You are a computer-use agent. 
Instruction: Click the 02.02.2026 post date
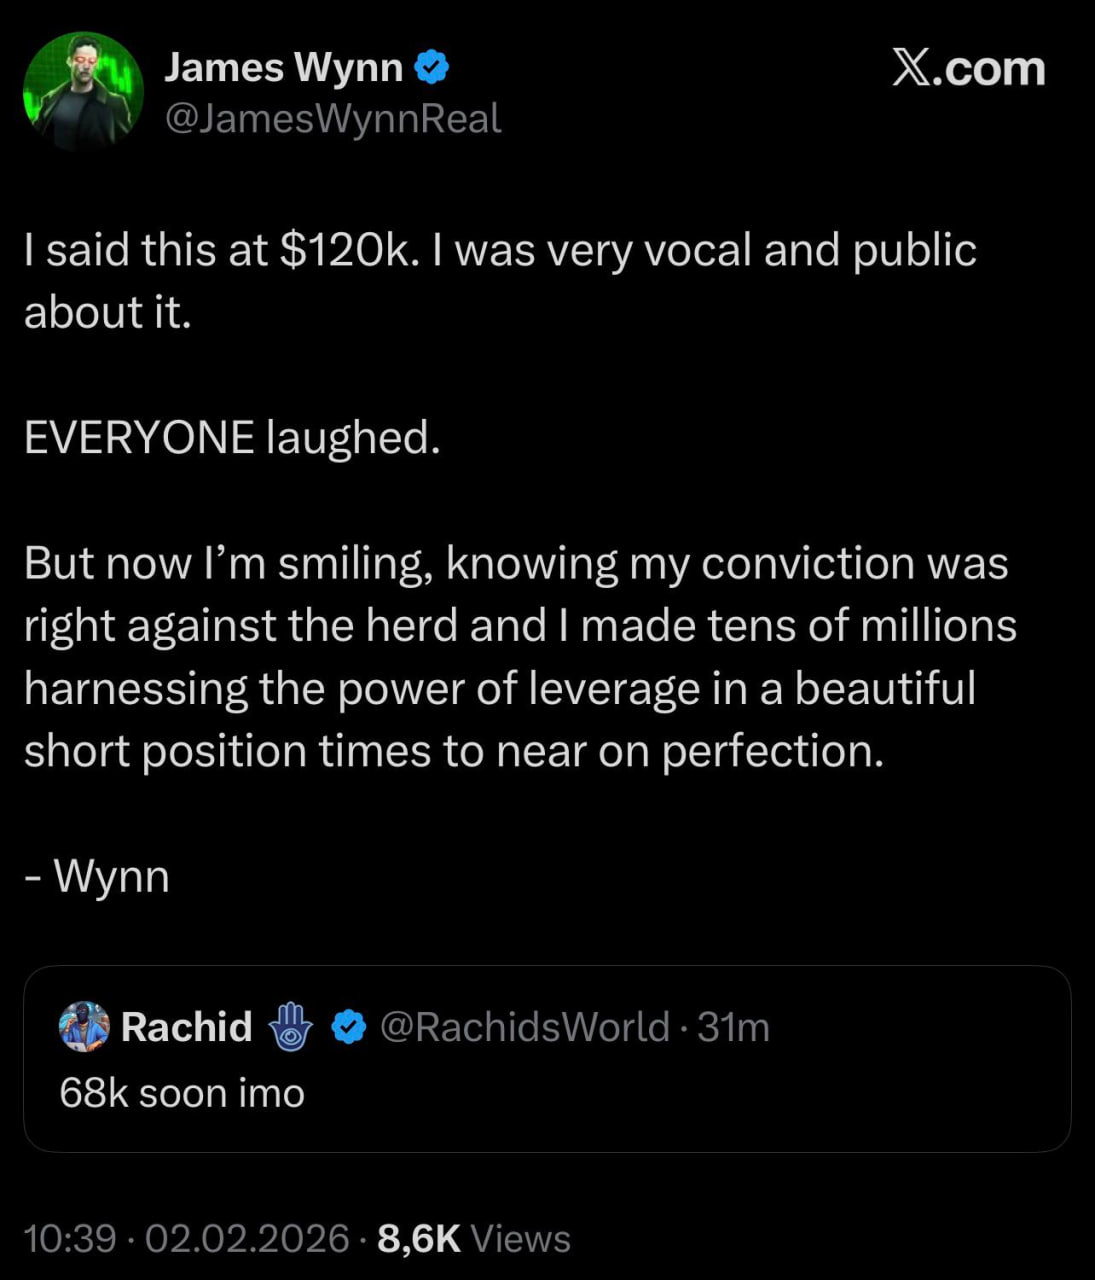[247, 1239]
